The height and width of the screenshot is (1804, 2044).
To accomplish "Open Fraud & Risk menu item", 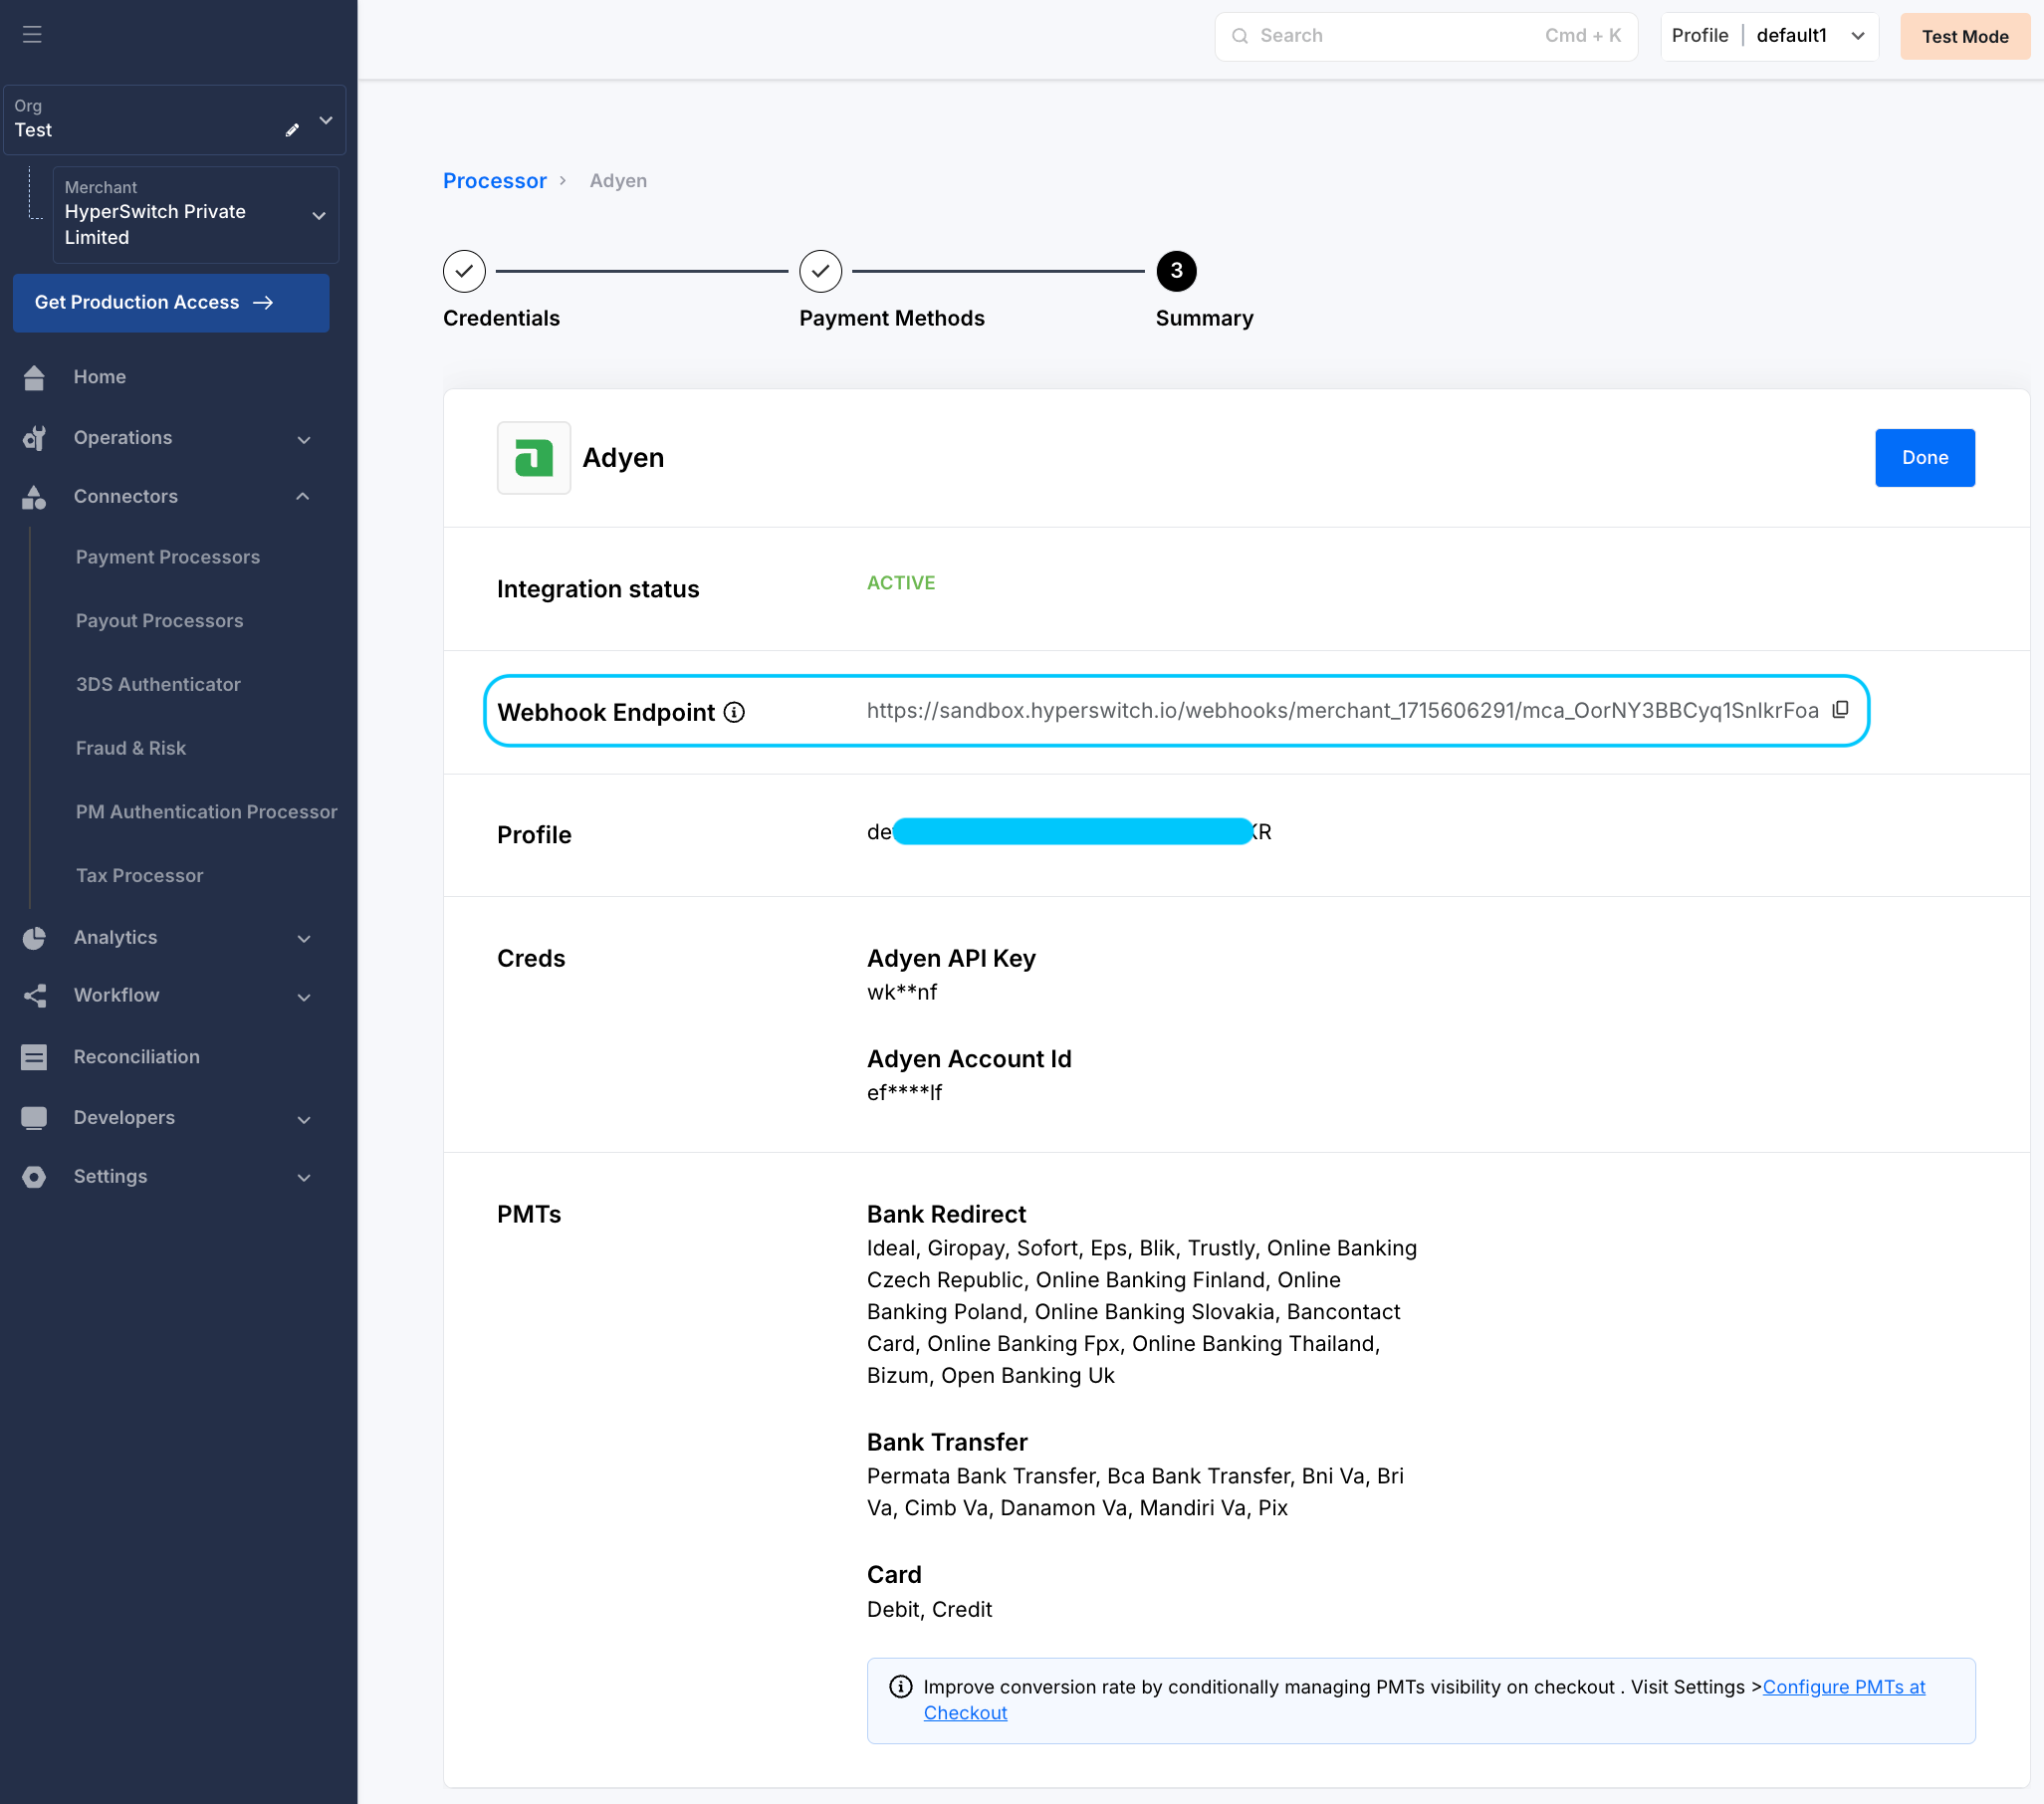I will tap(130, 748).
